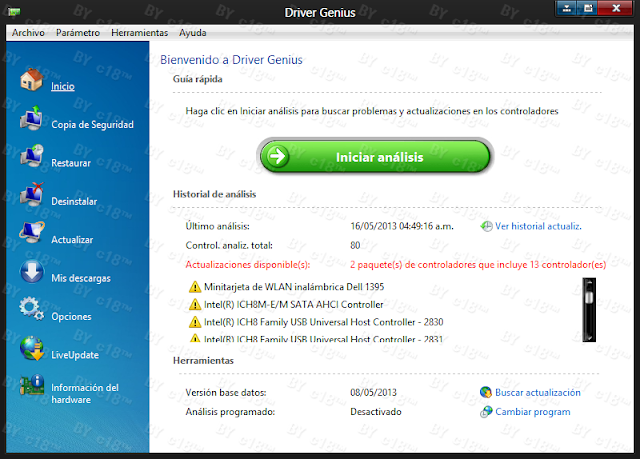Click the driver list scrollbar up arrow

(589, 282)
